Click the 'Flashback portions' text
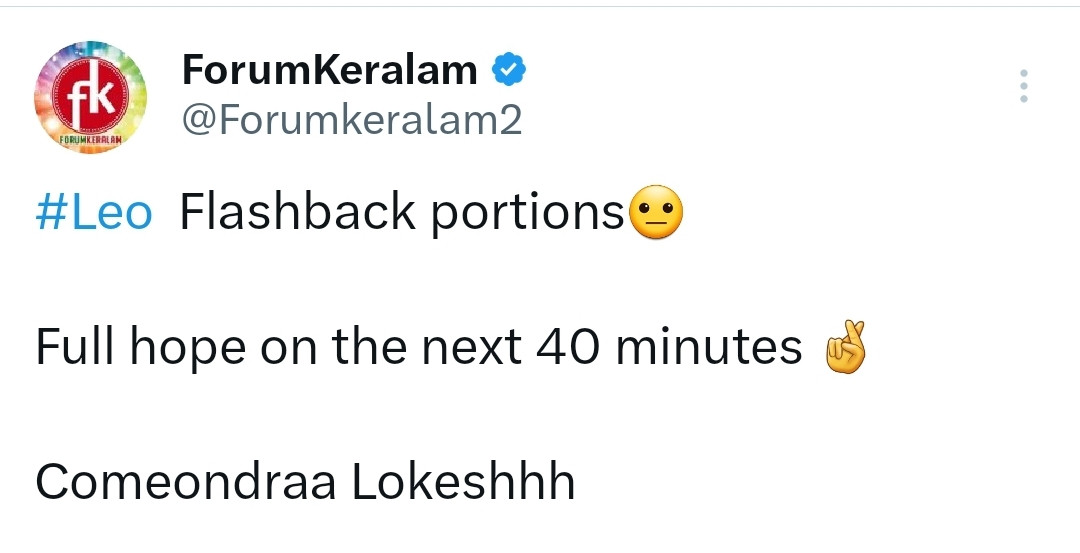The width and height of the screenshot is (1080, 553). click(402, 213)
